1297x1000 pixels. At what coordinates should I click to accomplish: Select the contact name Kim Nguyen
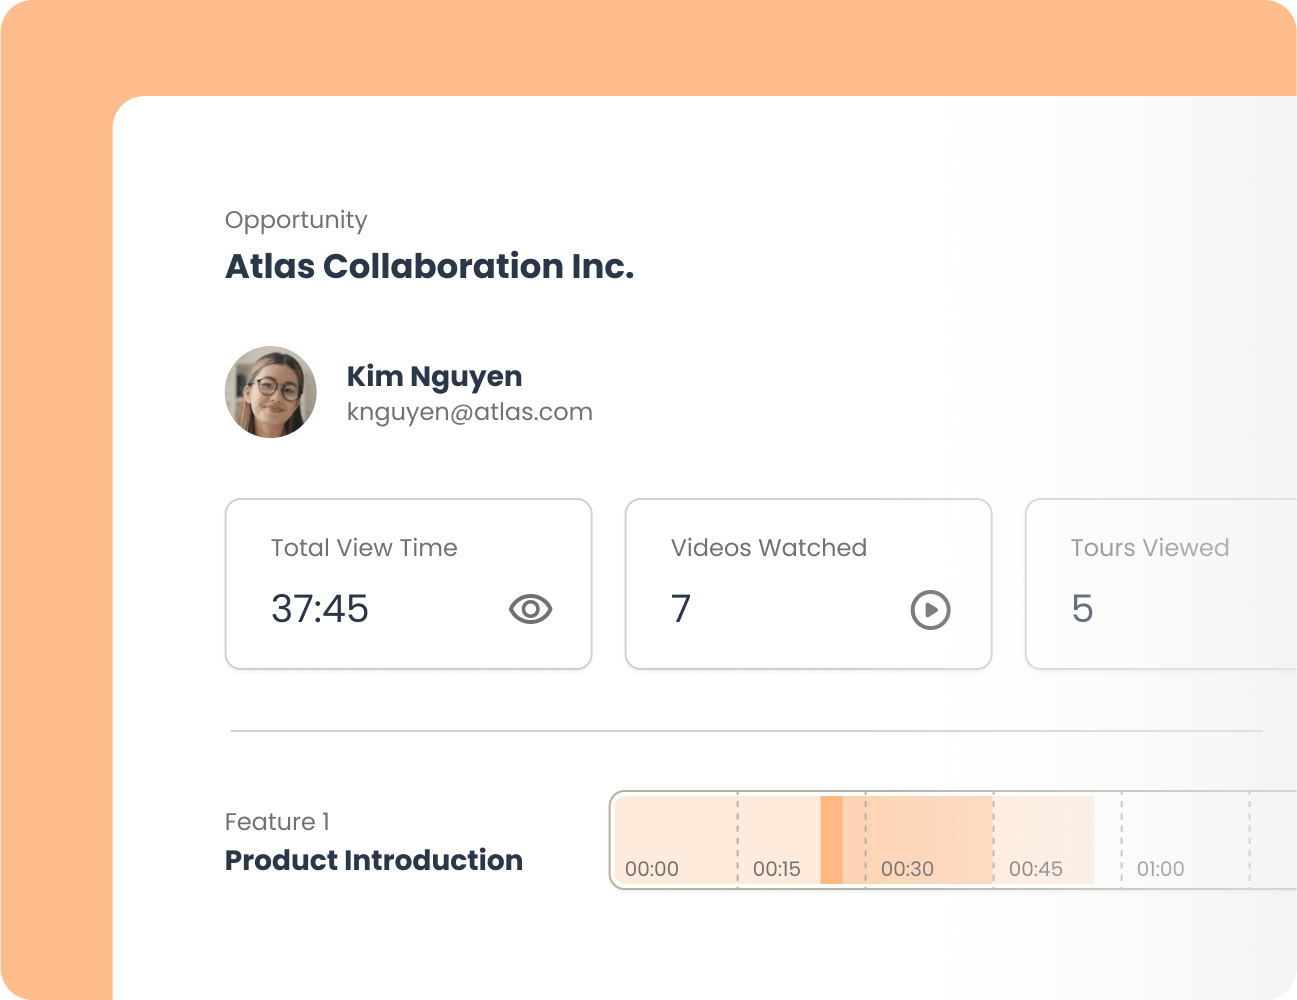[434, 376]
